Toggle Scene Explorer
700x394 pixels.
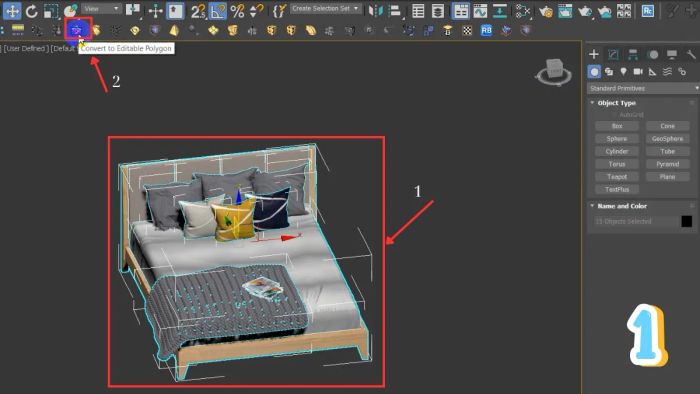418,11
